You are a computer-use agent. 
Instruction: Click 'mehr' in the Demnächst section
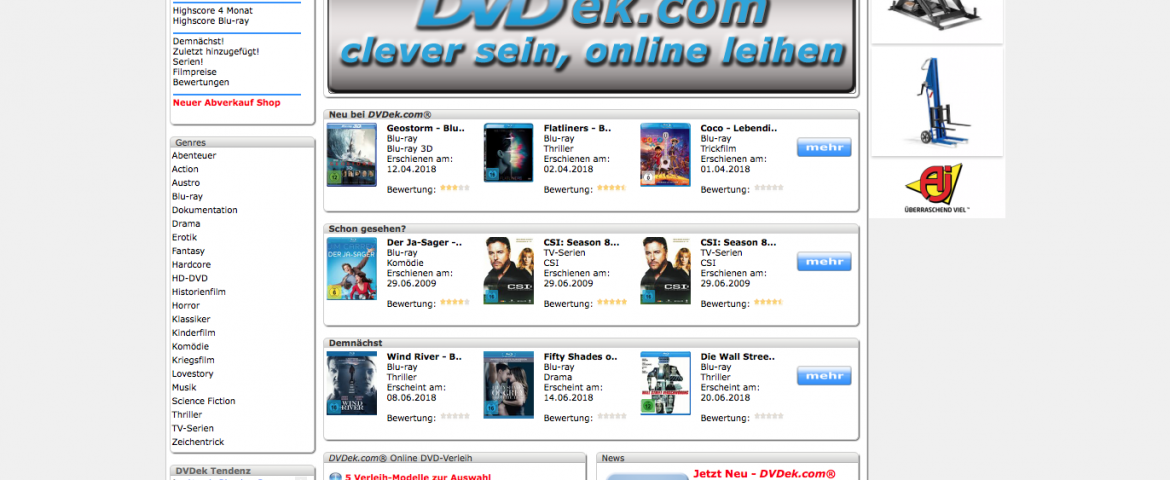coord(824,375)
